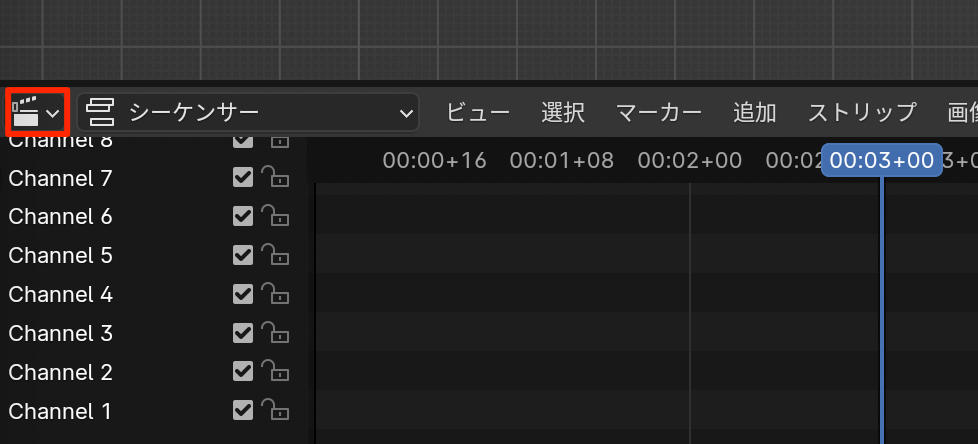The image size is (978, 444).
Task: Click the Channel 1 padlock icon
Action: 275,410
